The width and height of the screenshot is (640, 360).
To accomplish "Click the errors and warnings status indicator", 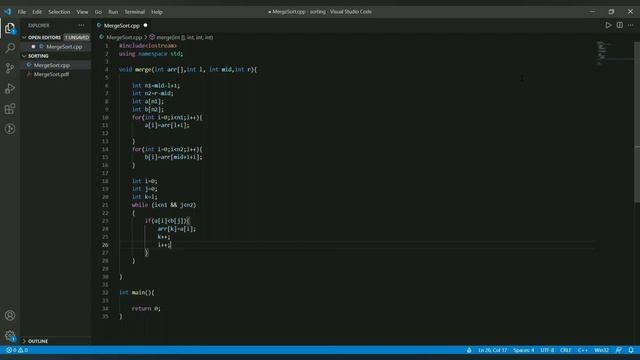I will point(17,350).
